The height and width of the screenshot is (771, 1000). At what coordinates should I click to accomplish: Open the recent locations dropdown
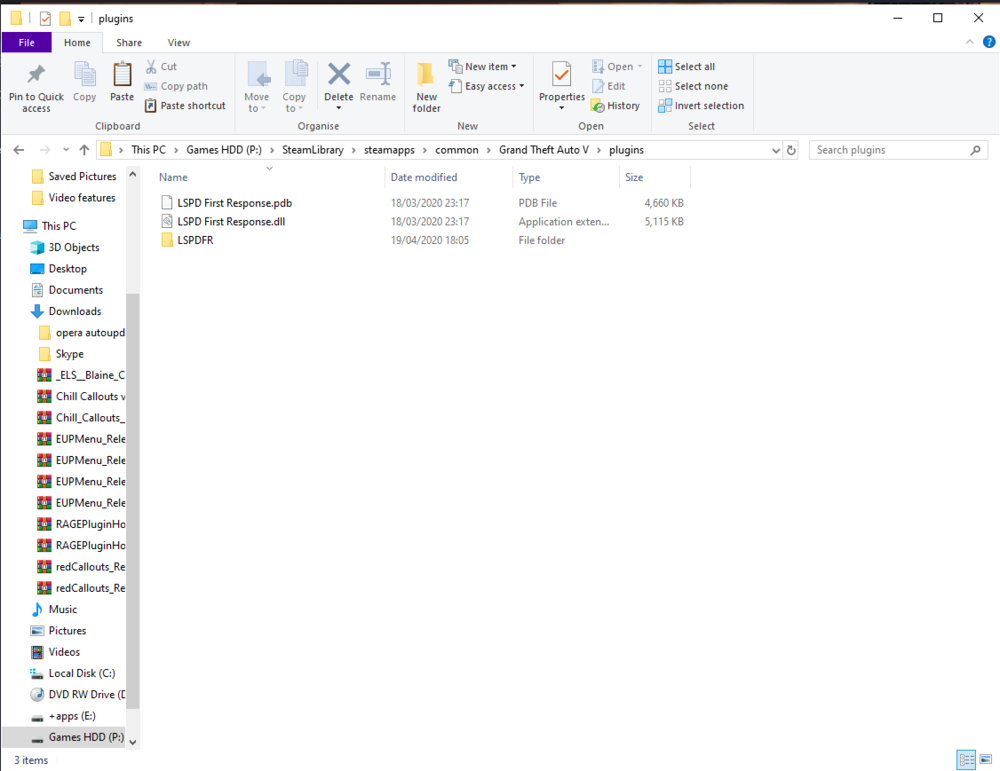click(x=66, y=150)
